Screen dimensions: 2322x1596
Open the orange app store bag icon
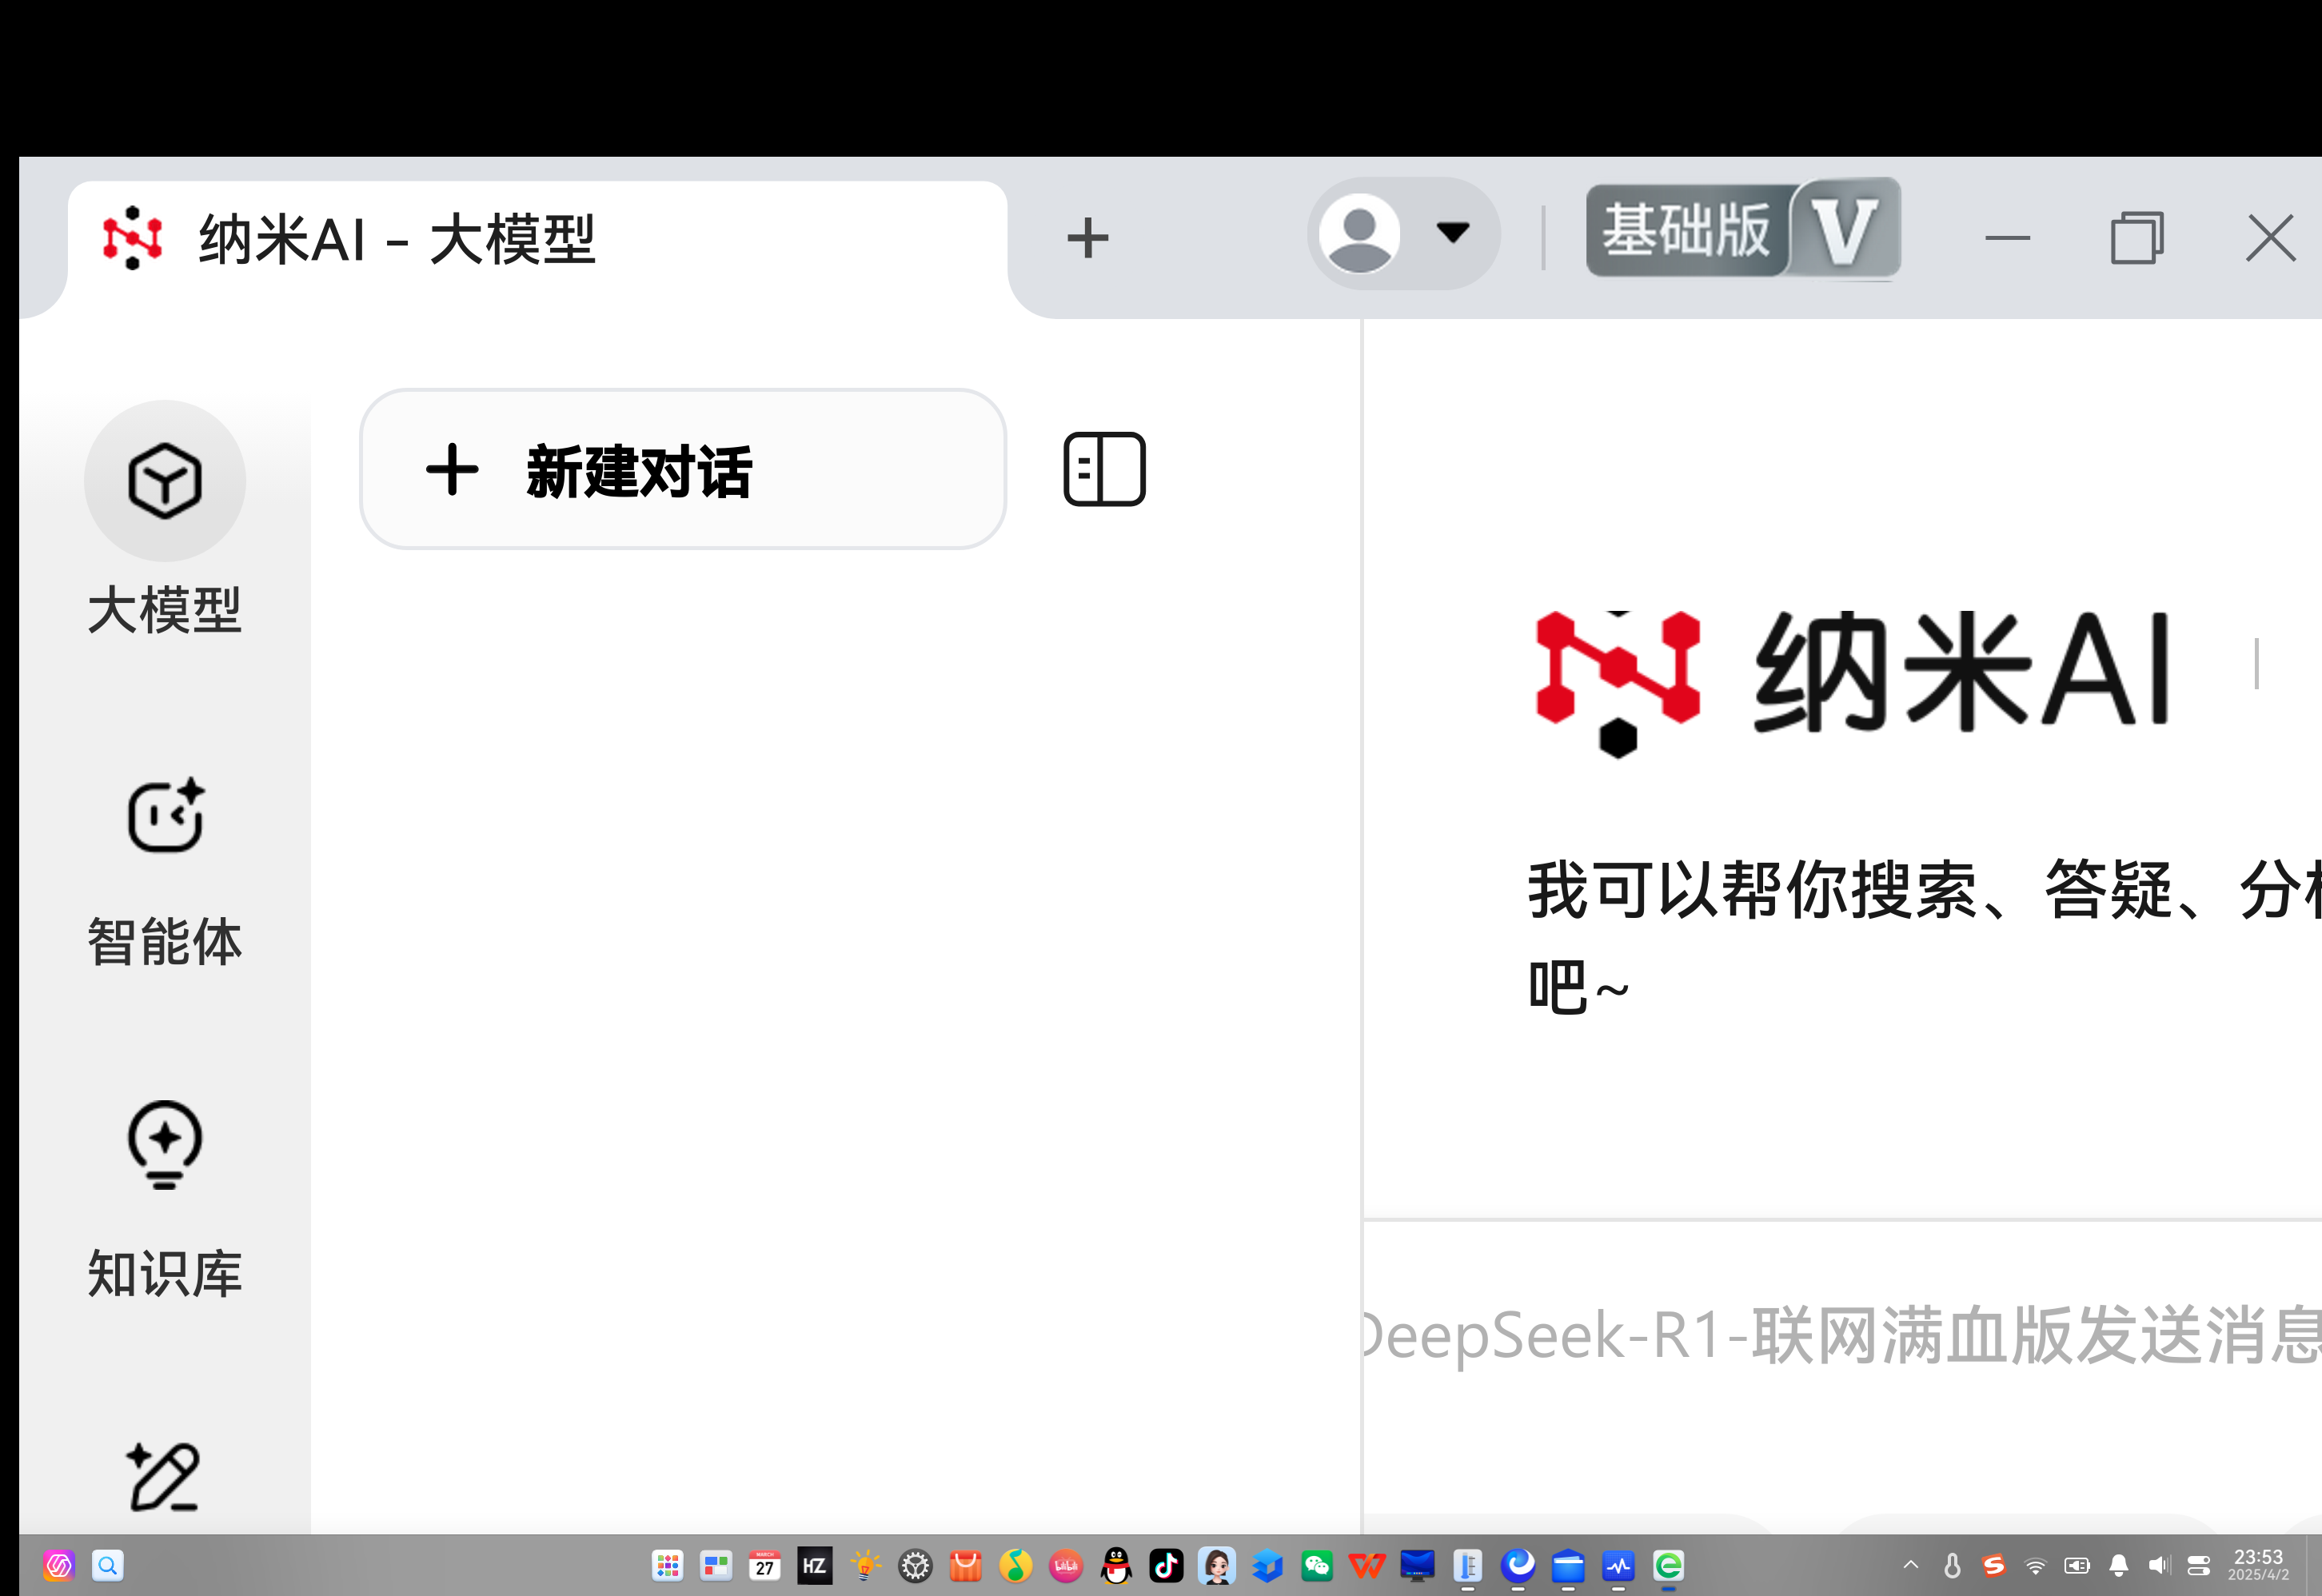[x=965, y=1565]
